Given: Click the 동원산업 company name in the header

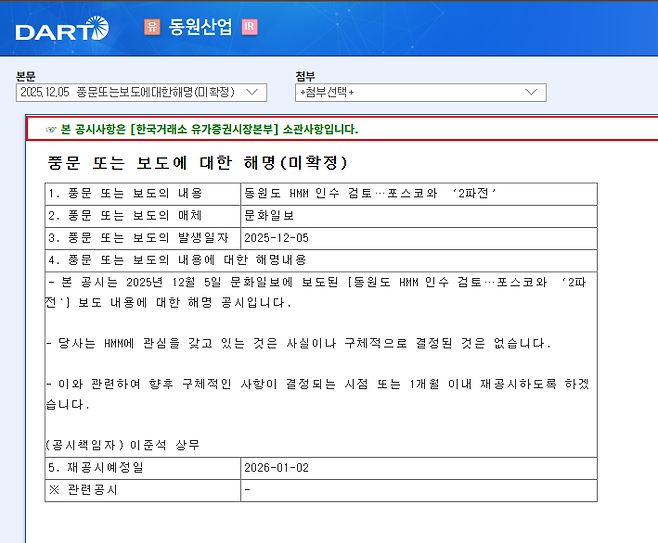Looking at the screenshot, I should (200, 27).
